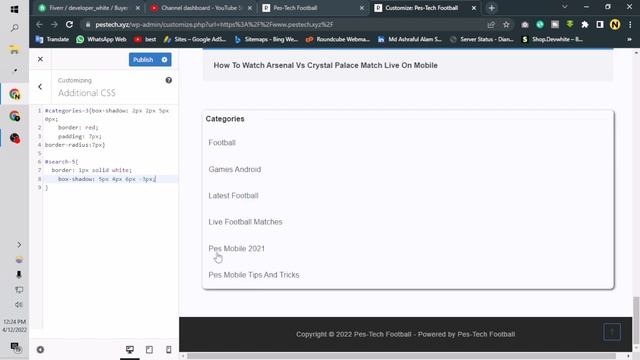
Task: Open the Football category link
Action: 222,142
